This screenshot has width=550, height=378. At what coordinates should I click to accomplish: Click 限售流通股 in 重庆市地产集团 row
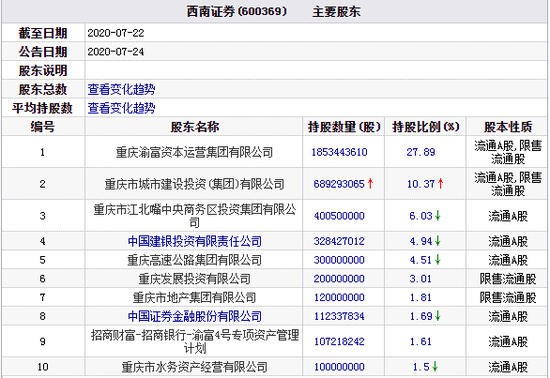(508, 298)
